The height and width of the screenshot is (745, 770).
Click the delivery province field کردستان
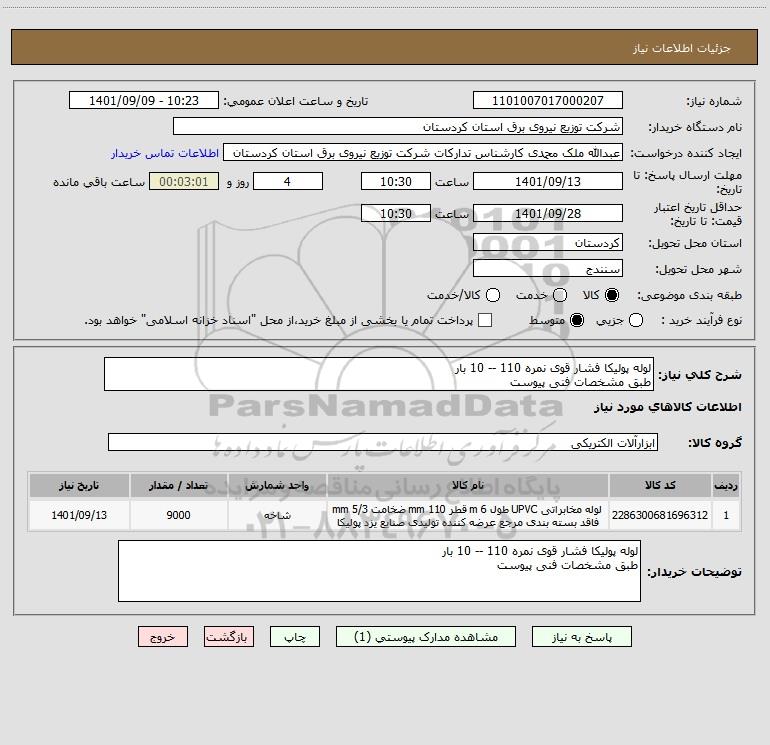548,243
